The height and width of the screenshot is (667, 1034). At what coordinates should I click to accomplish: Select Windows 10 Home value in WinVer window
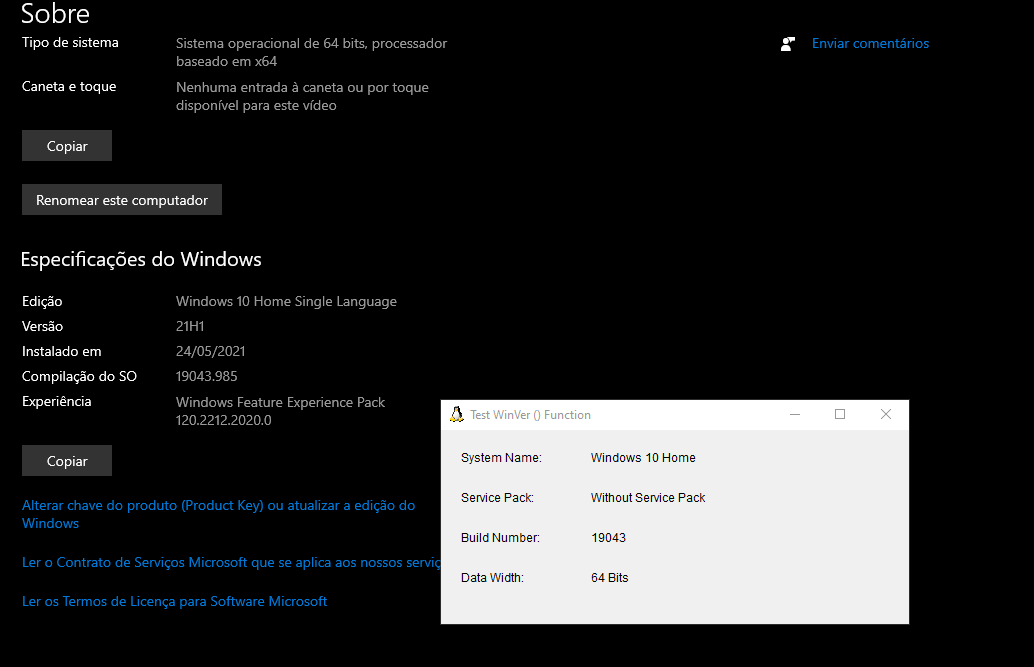click(x=643, y=458)
